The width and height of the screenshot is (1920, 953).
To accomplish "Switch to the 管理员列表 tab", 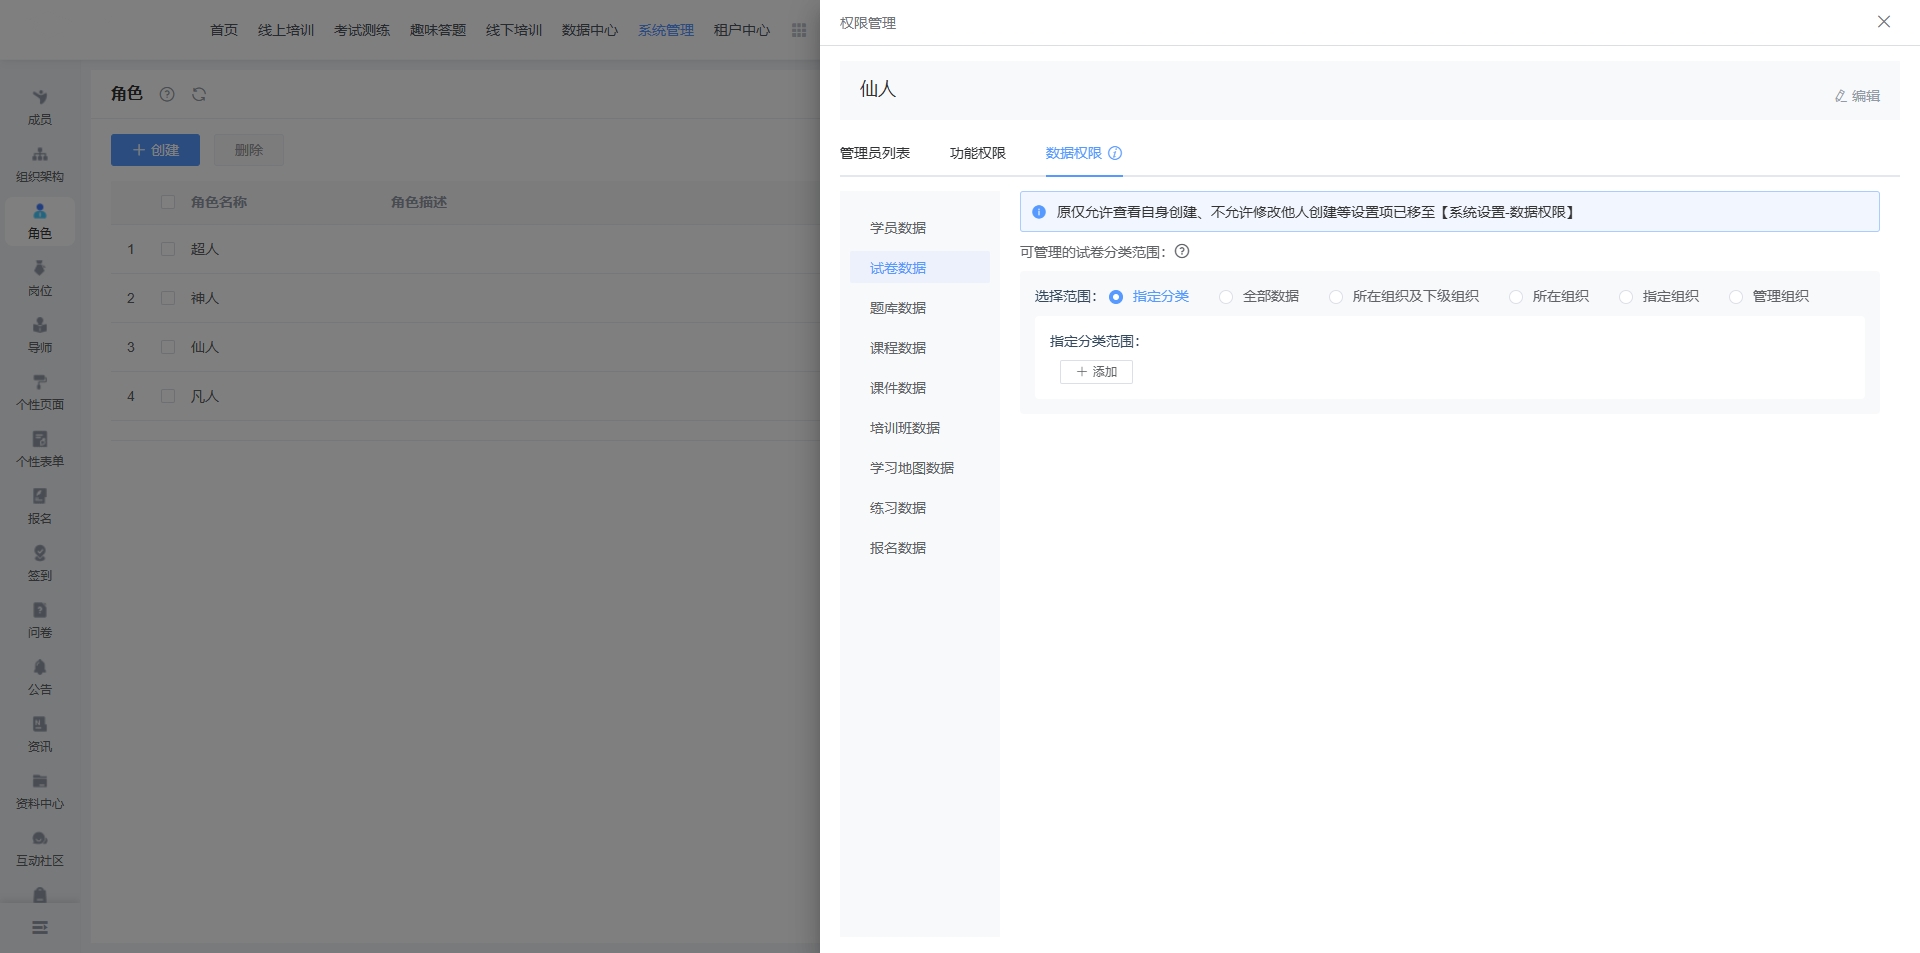I will click(x=875, y=153).
